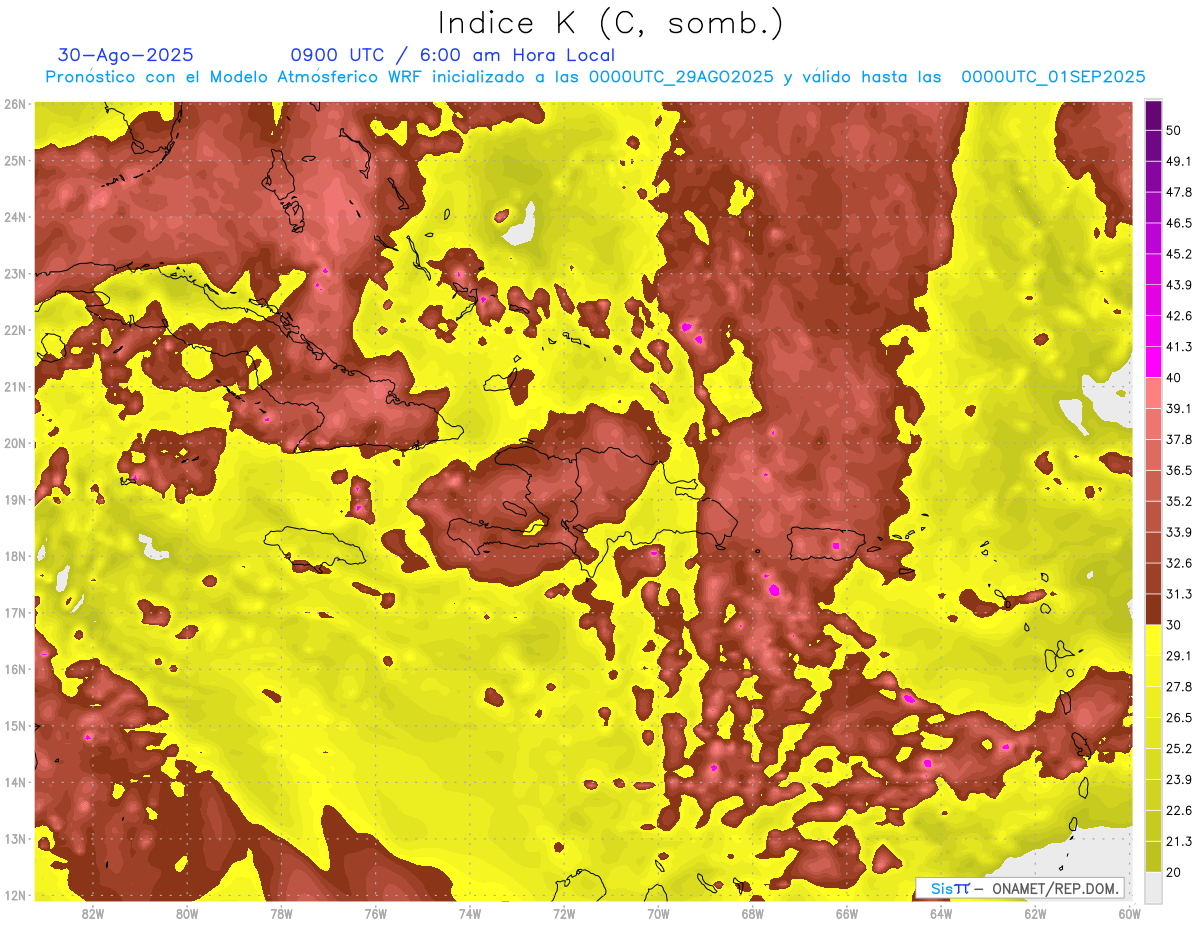Viewport: 1200px width, 927px height.
Task: Click the latitude label 24N
Action: point(15,217)
